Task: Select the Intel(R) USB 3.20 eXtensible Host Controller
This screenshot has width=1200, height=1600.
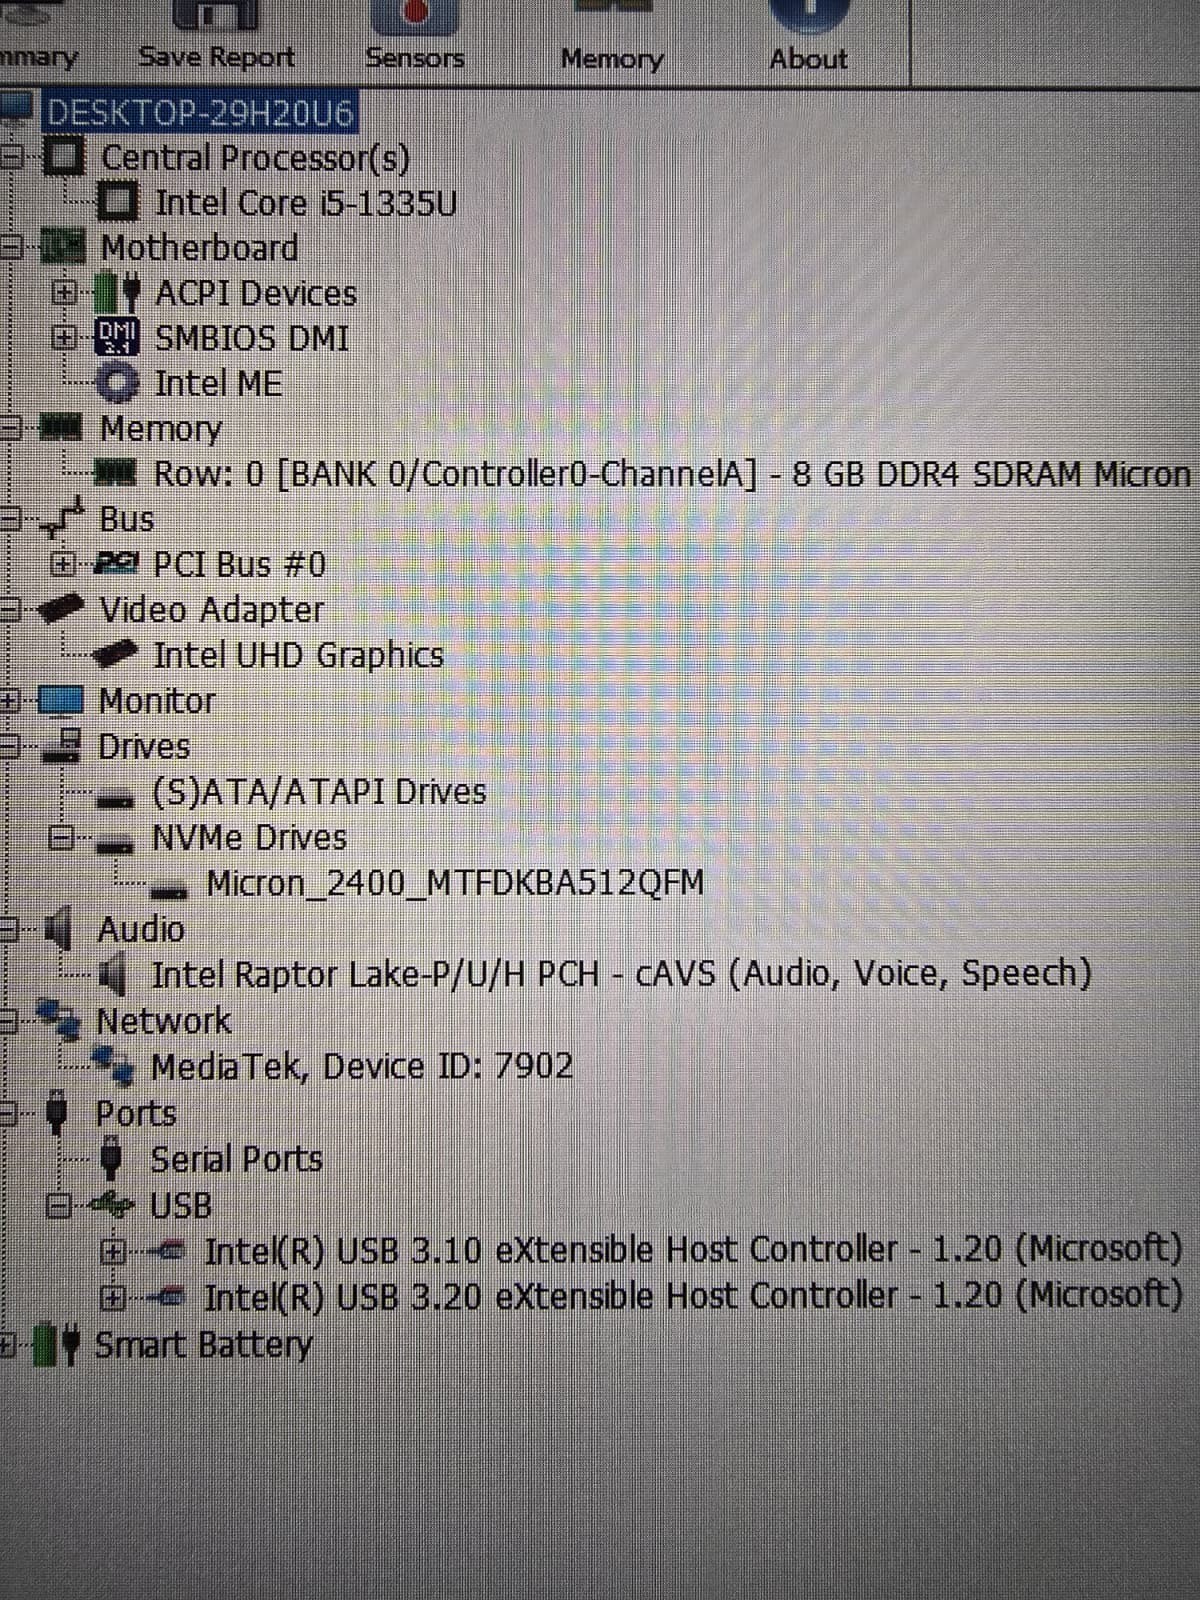Action: click(x=693, y=1296)
